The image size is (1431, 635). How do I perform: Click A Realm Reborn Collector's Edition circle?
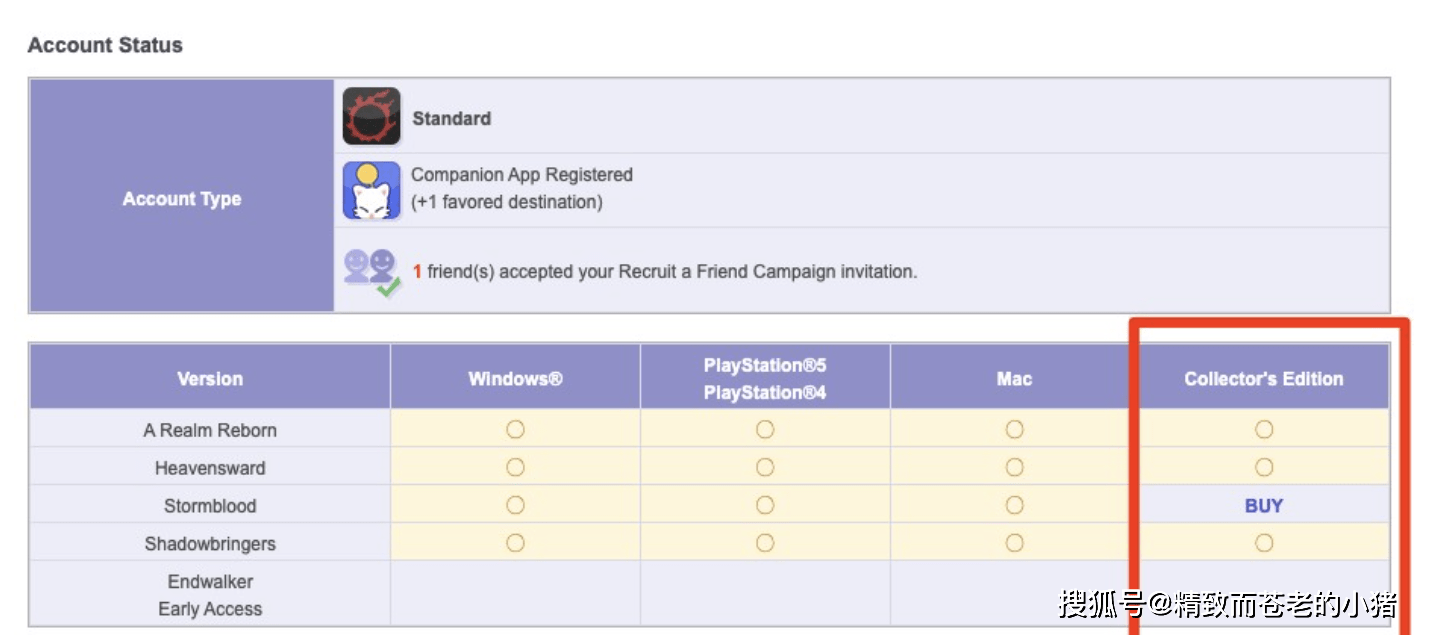coord(1264,429)
